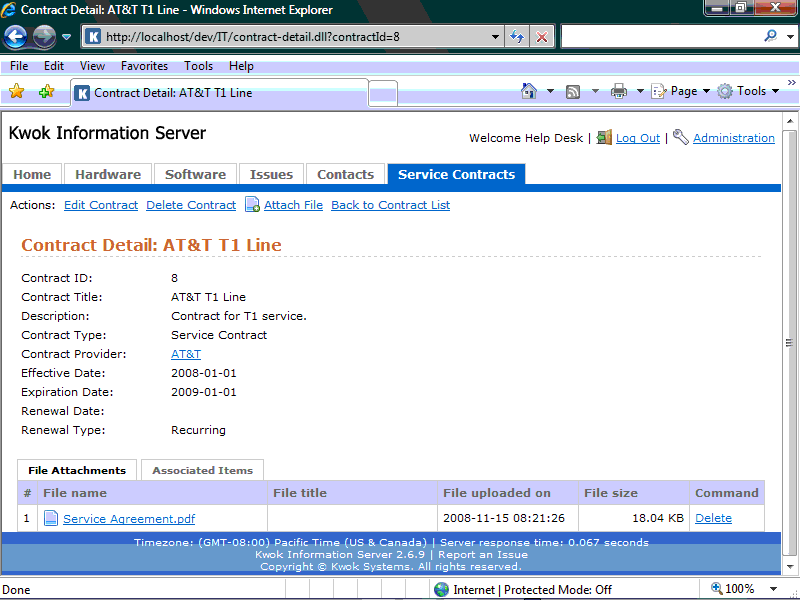Expand the Print dropdown arrow

pos(640,91)
